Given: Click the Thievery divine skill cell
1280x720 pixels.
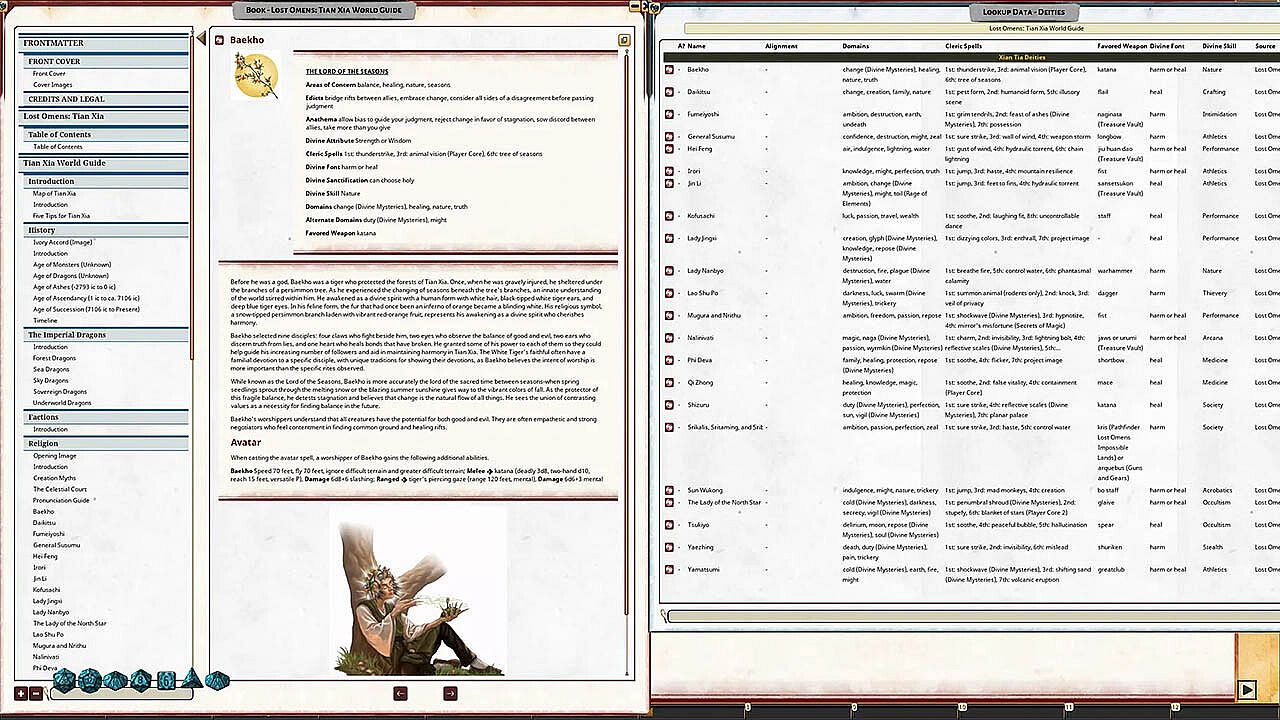Looking at the screenshot, I should point(1213,293).
